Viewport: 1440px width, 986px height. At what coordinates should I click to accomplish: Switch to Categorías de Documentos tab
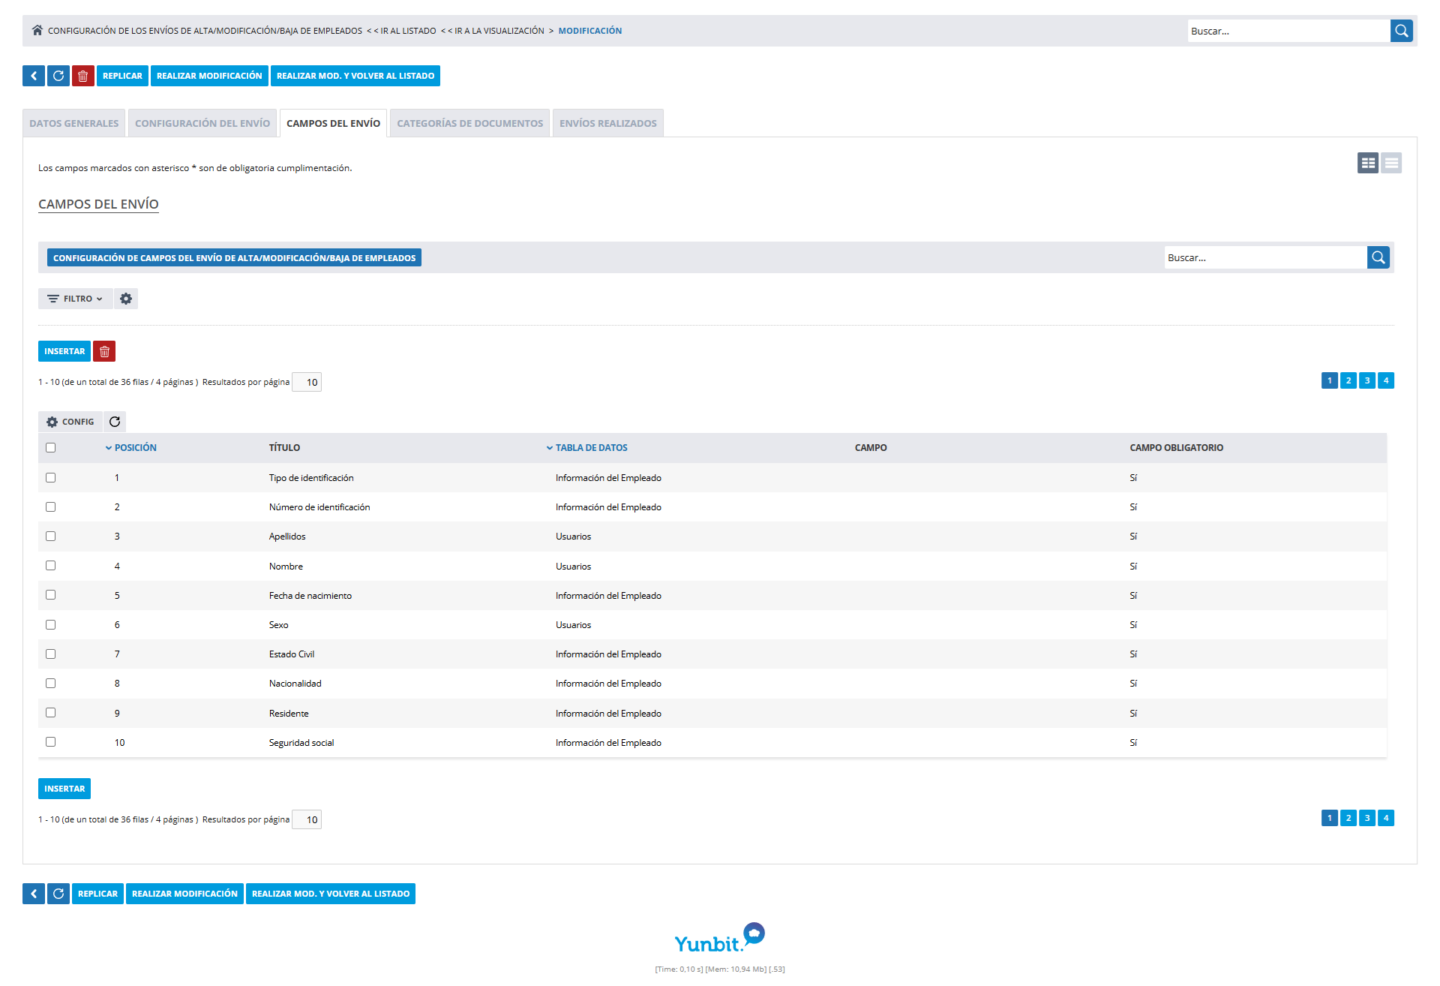coord(470,124)
